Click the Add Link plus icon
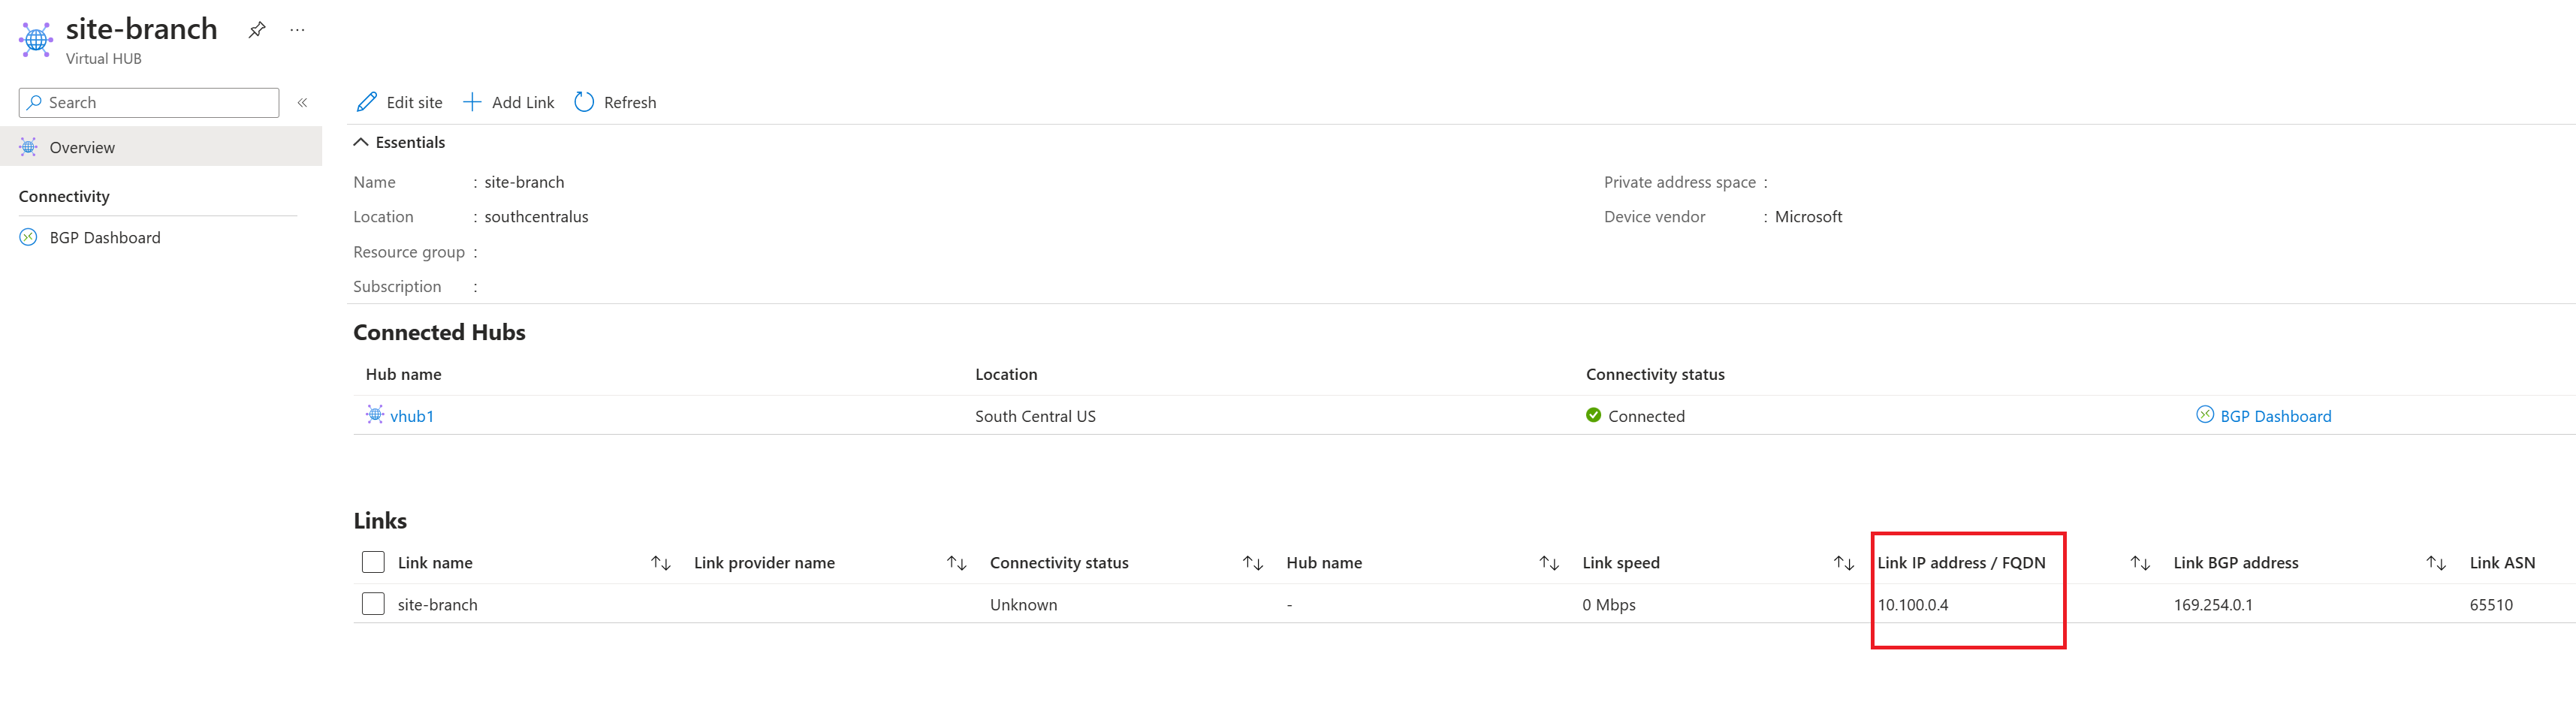The height and width of the screenshot is (702, 2576). pyautogui.click(x=472, y=102)
